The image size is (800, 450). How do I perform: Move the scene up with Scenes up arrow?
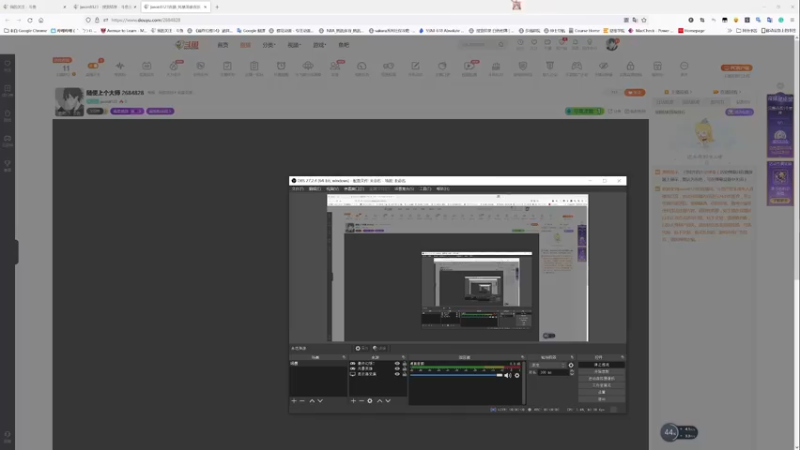312,401
